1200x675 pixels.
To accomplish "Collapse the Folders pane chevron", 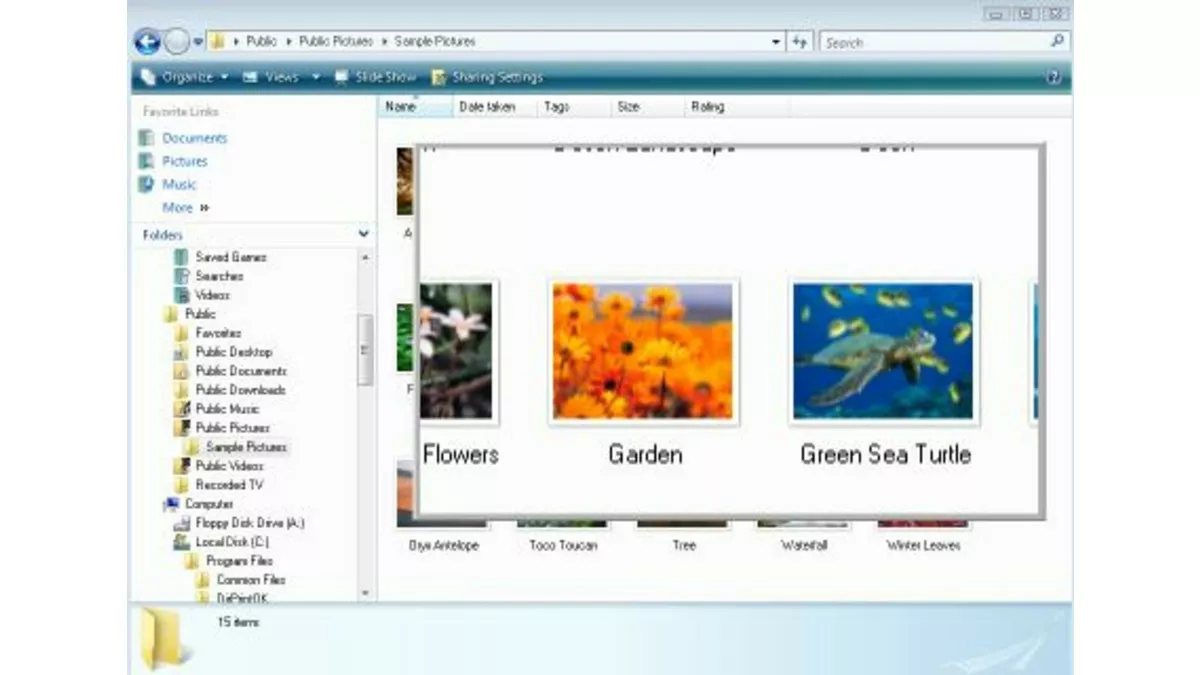I will [x=363, y=234].
